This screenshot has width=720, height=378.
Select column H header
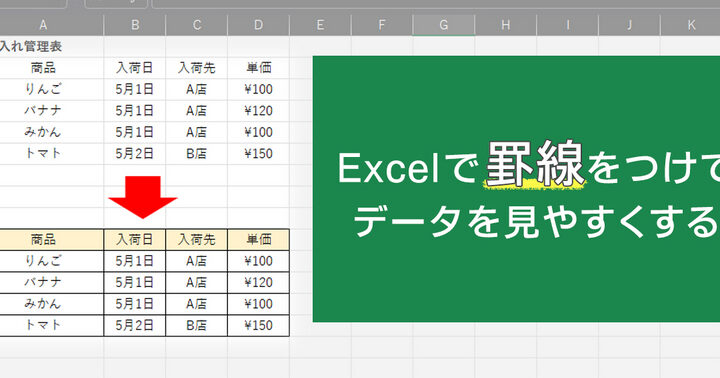(506, 25)
